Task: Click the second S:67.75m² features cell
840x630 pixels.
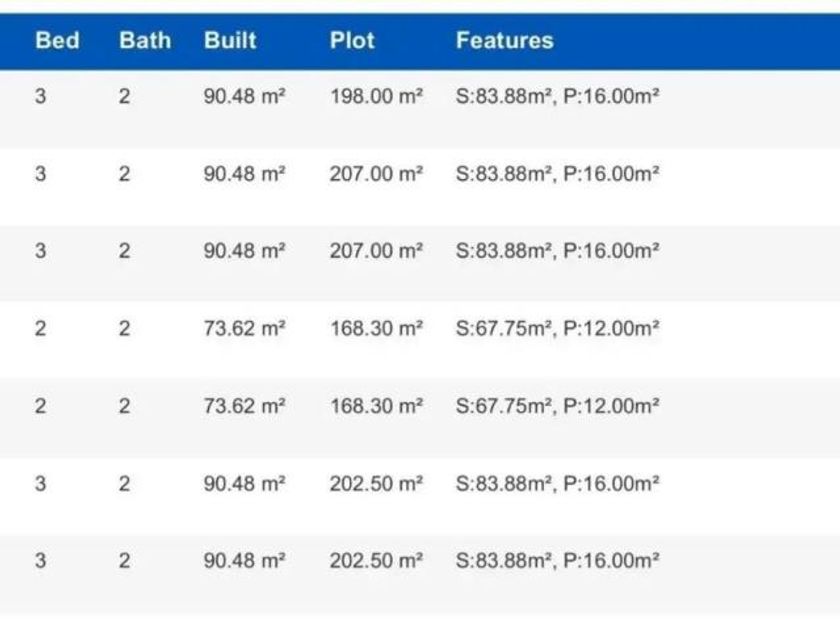Action: (x=557, y=406)
